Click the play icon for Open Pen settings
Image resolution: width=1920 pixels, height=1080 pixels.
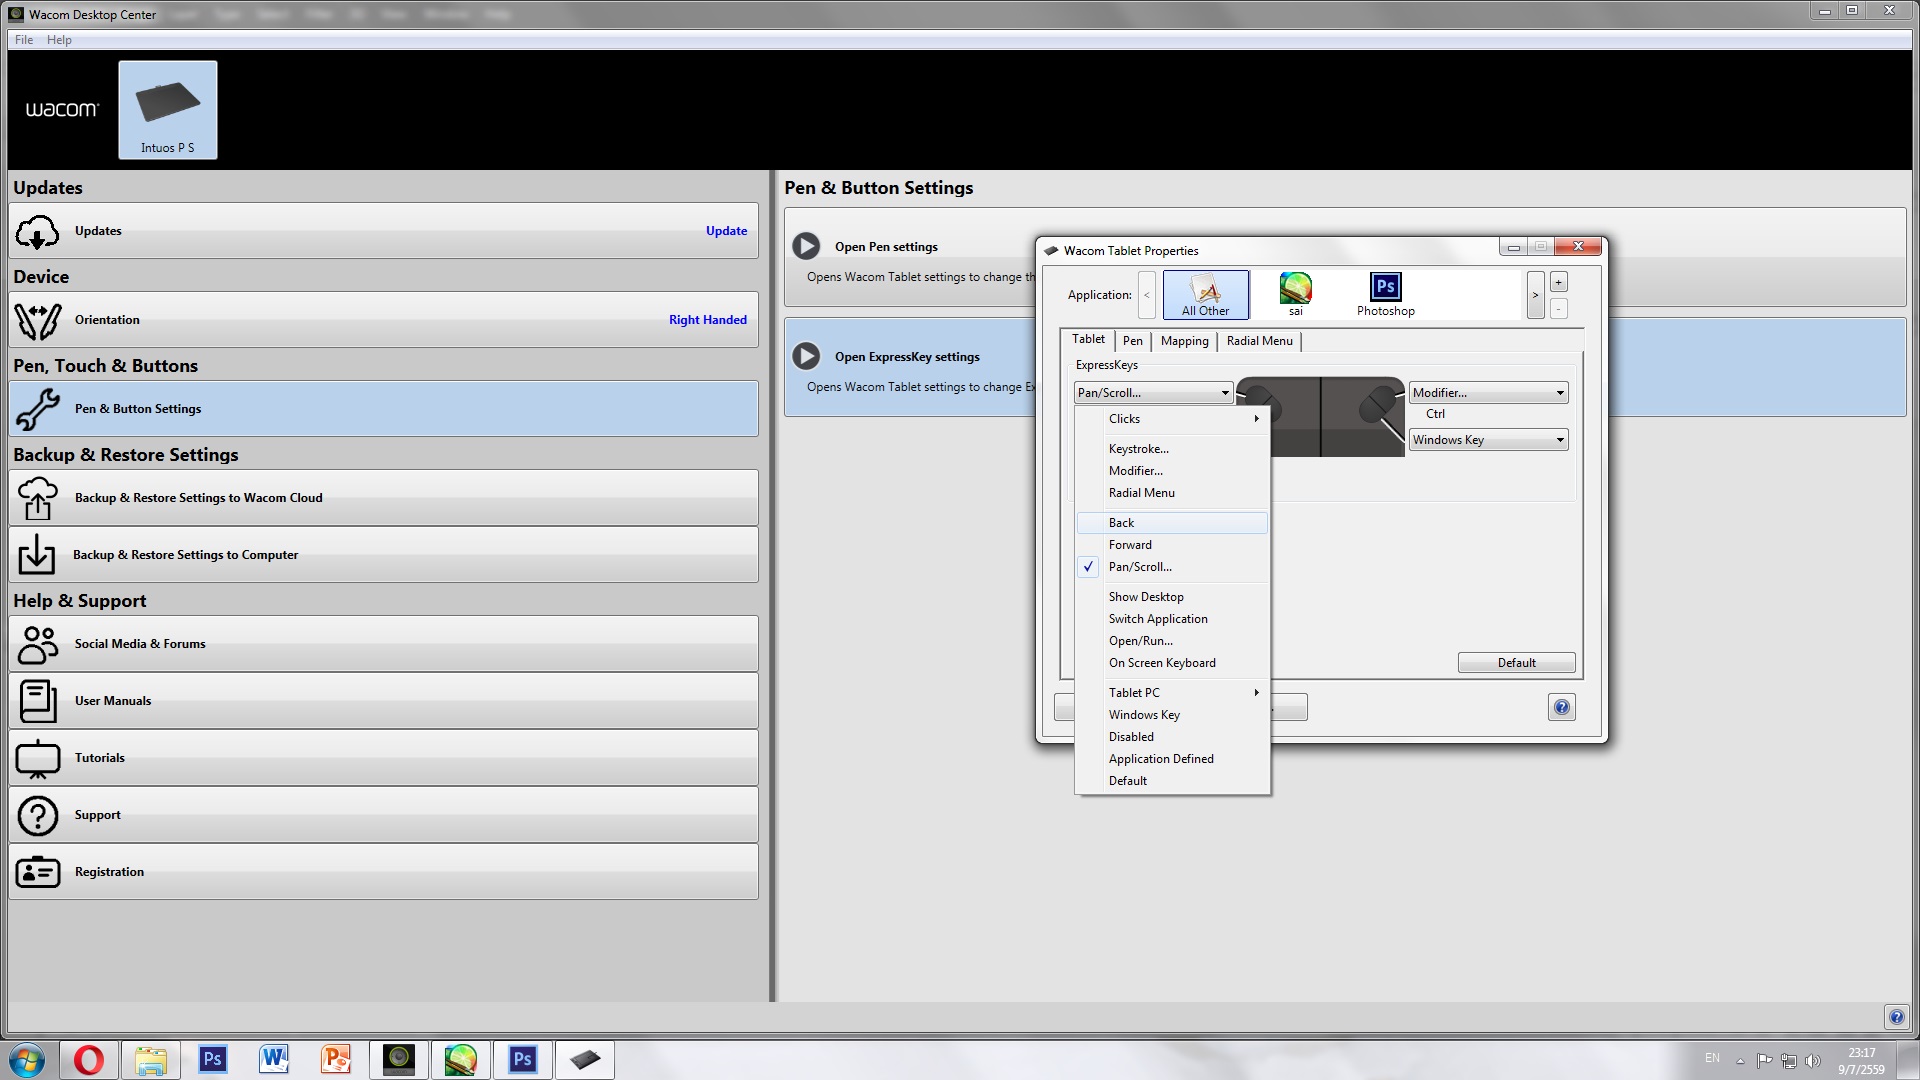[806, 246]
